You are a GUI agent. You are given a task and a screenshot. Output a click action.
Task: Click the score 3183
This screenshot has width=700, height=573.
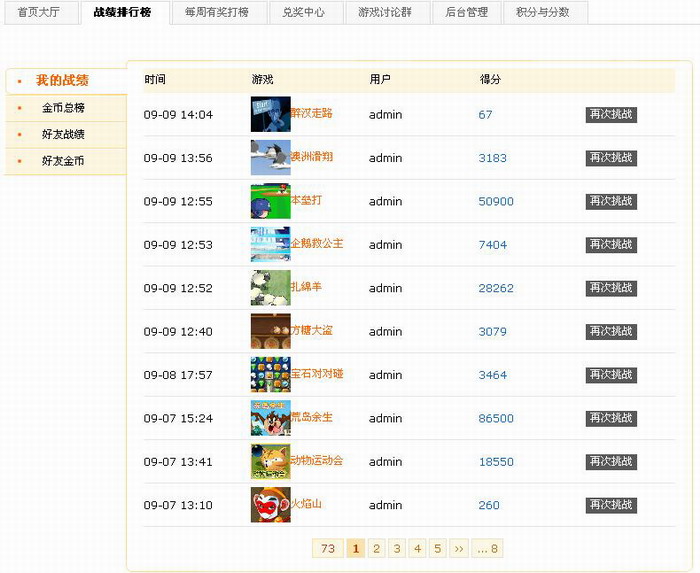pos(492,158)
